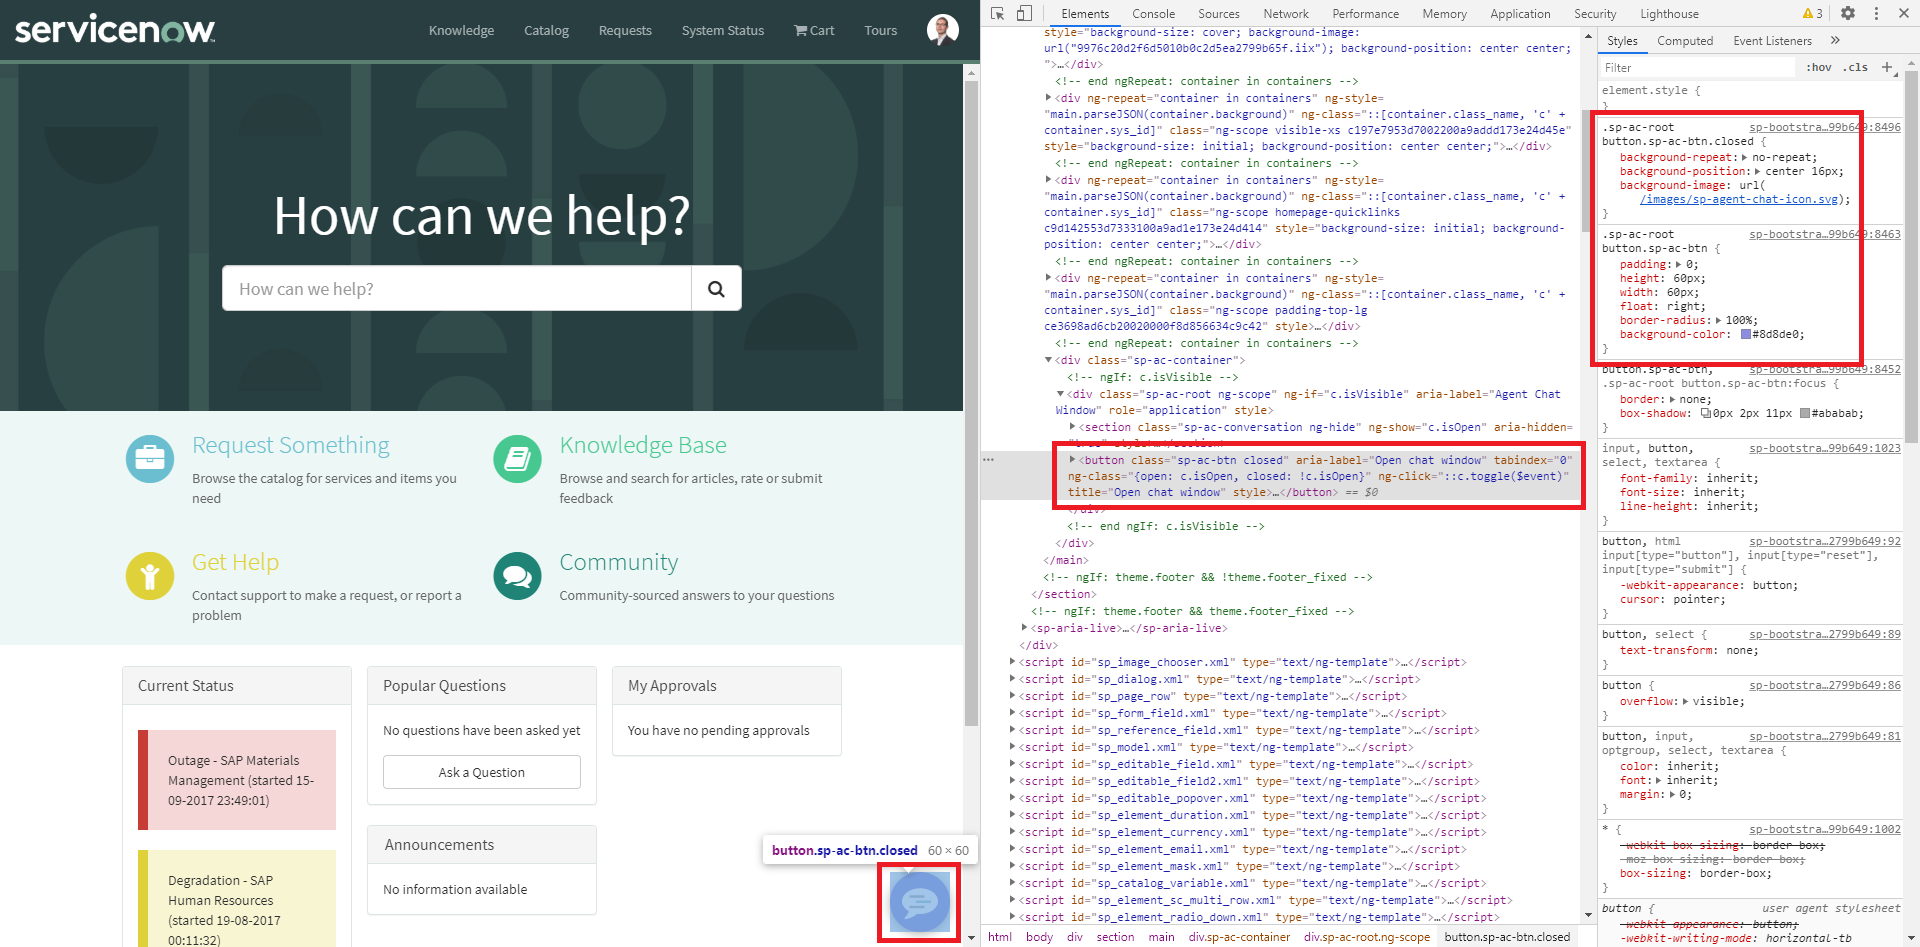Click the How can we help search field
Image resolution: width=1920 pixels, height=947 pixels.
click(457, 289)
